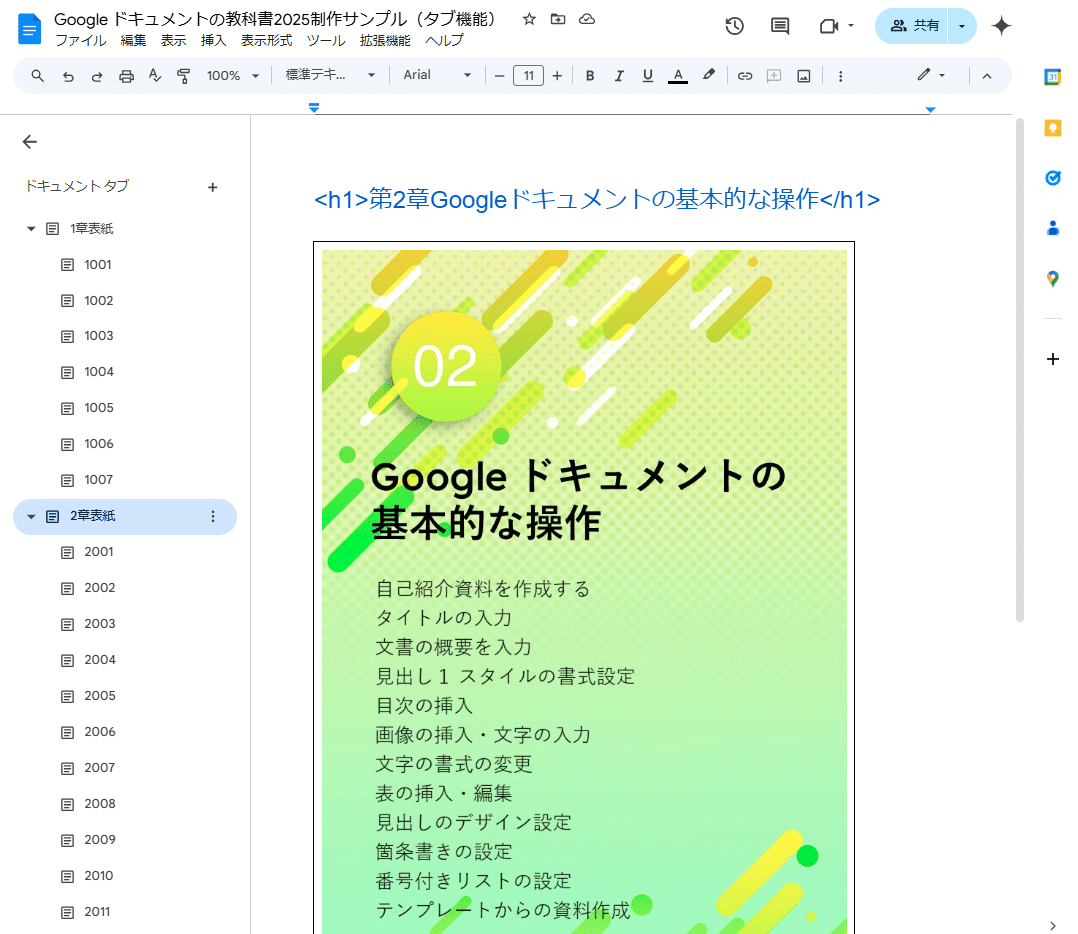This screenshot has width=1078, height=934.
Task: Collapse the 2章表紙 tab group
Action: tap(31, 516)
